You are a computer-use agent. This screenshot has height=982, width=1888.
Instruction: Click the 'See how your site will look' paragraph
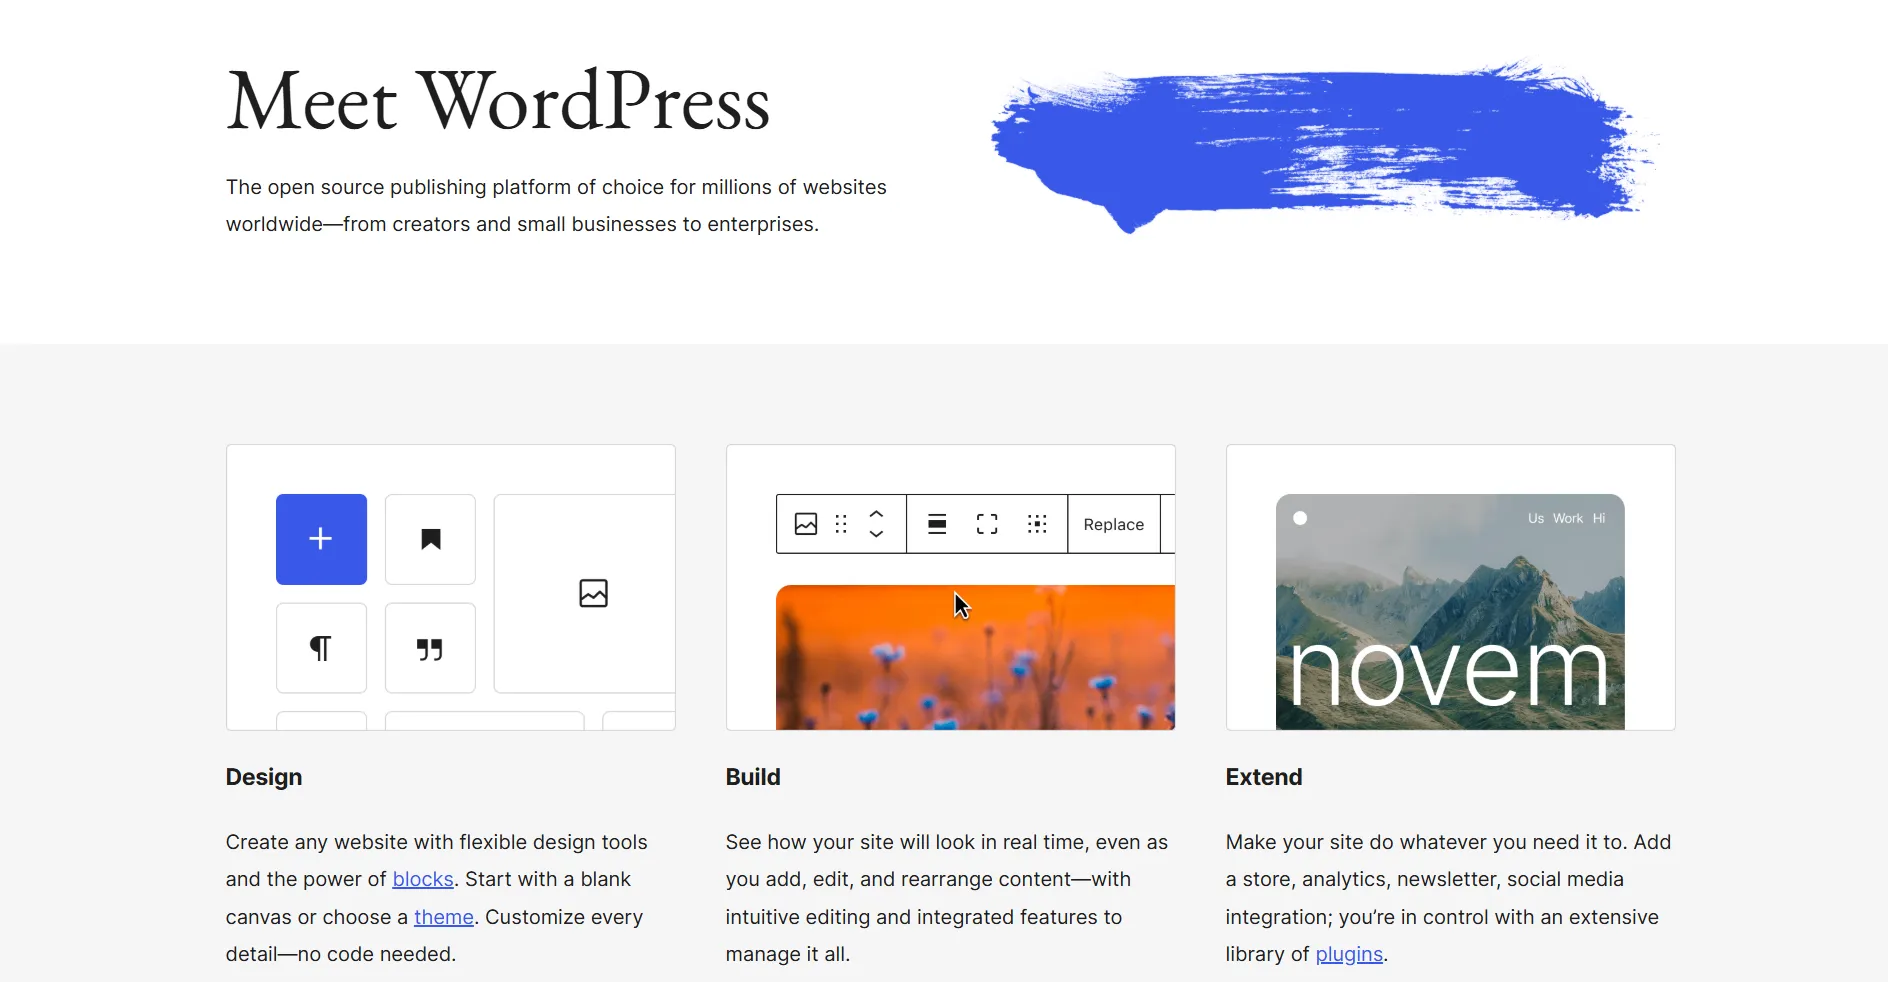coord(947,898)
